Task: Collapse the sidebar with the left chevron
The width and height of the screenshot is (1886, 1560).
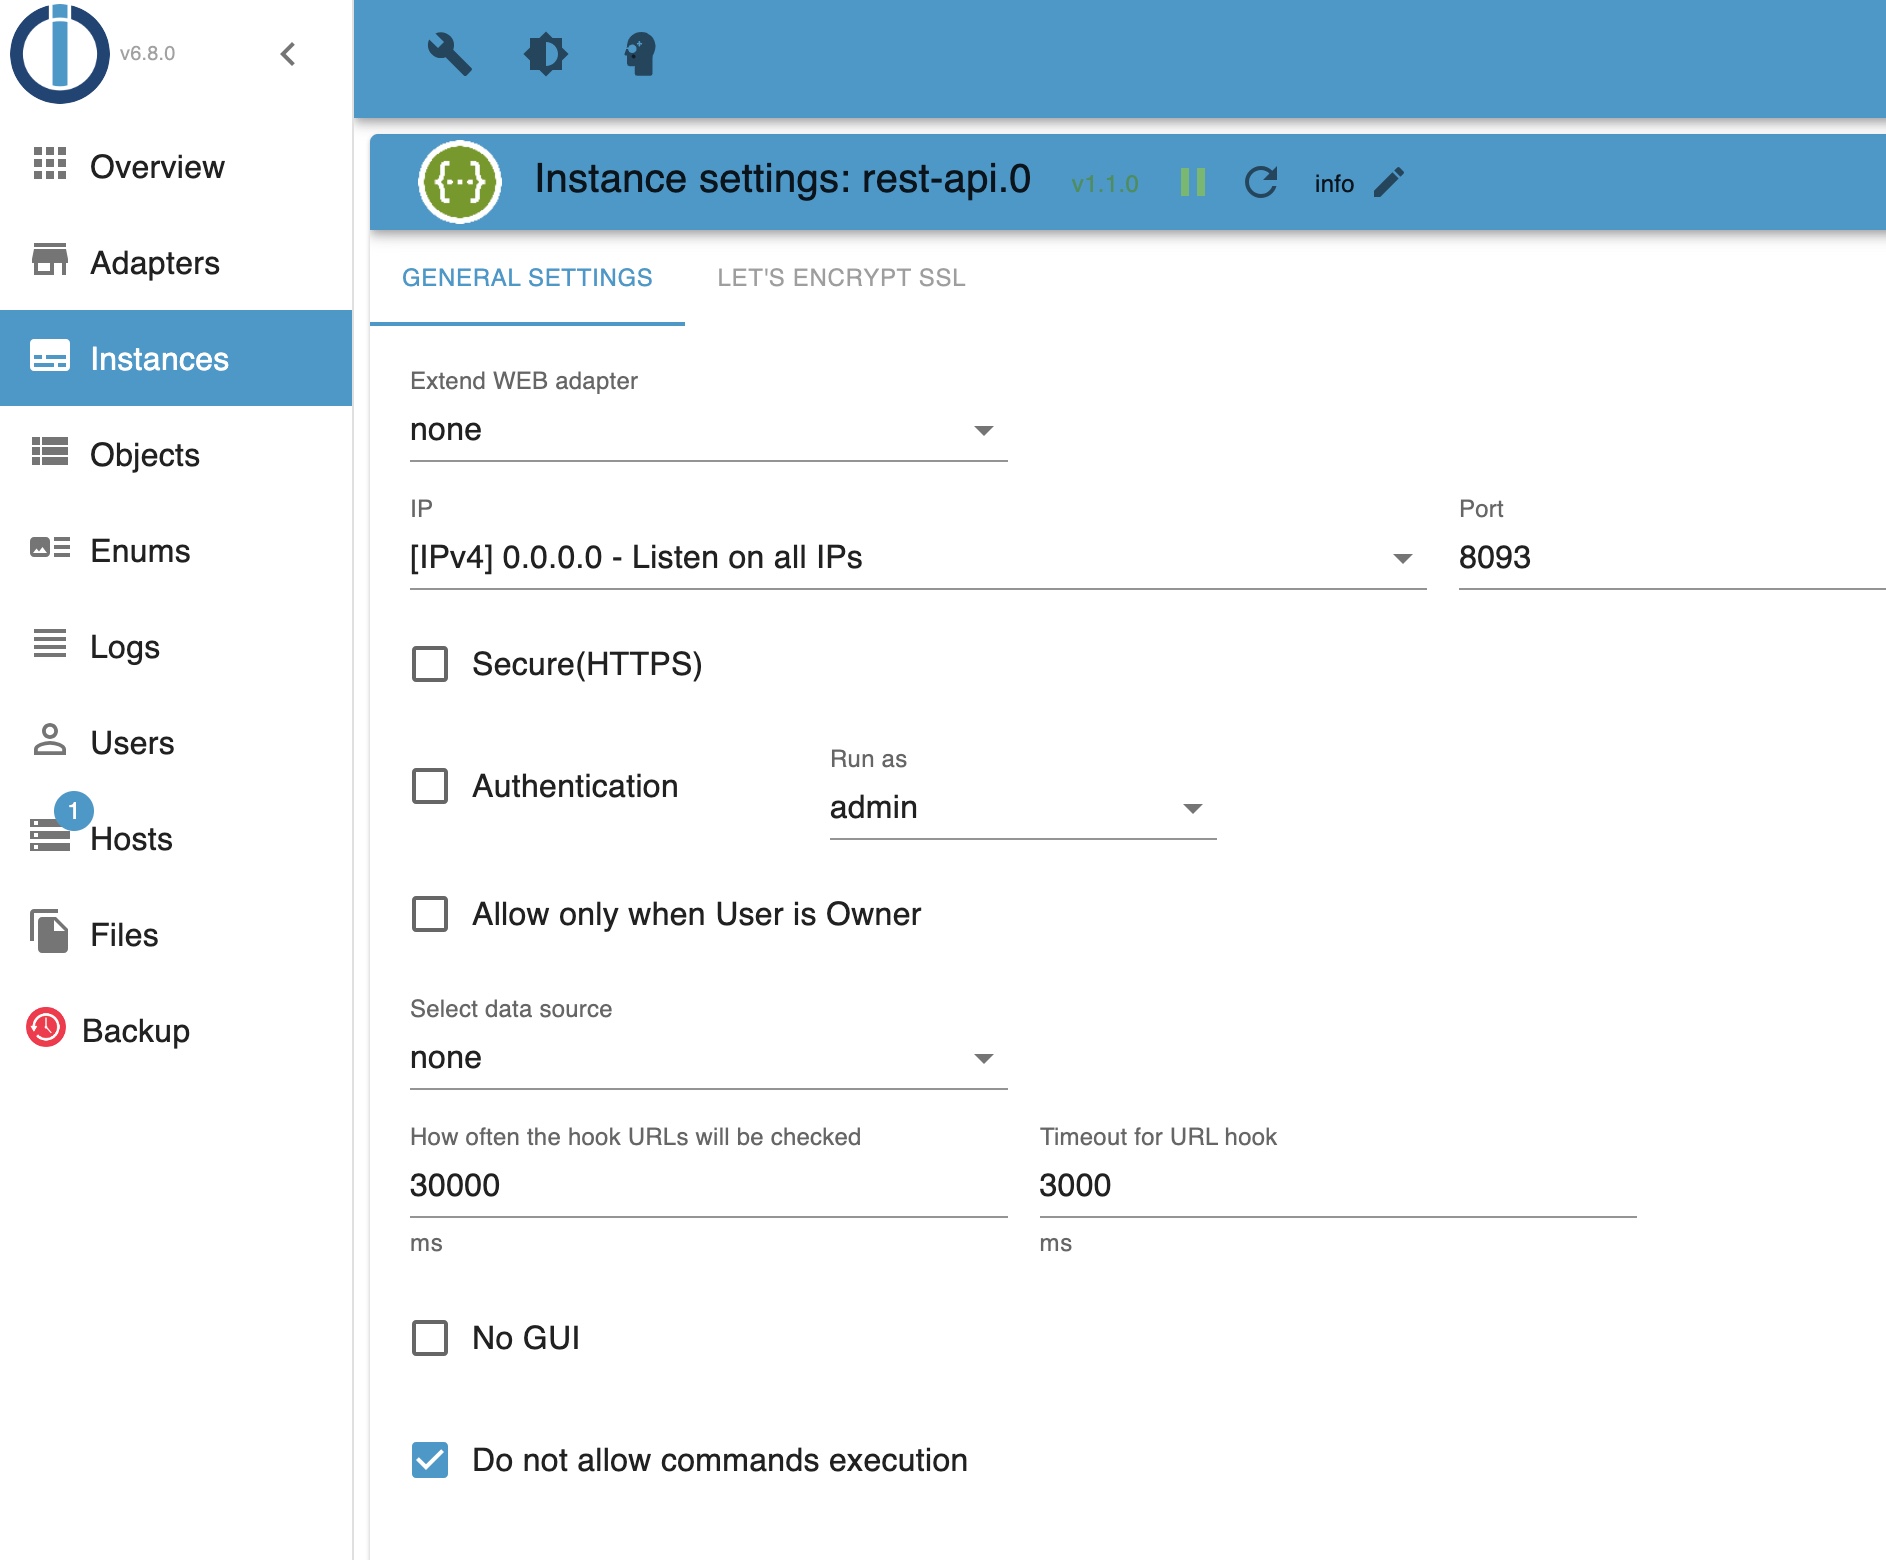Action: coord(288,54)
